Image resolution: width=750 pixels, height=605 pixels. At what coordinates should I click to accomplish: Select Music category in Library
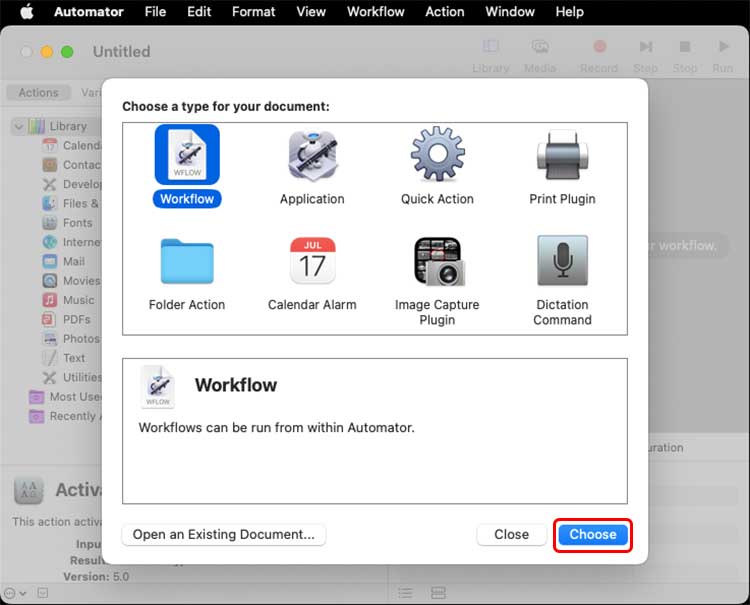tap(68, 300)
